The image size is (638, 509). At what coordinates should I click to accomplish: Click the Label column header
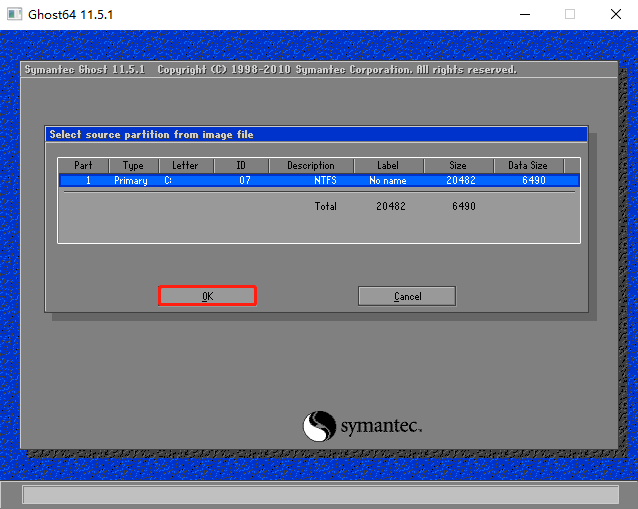(x=388, y=166)
